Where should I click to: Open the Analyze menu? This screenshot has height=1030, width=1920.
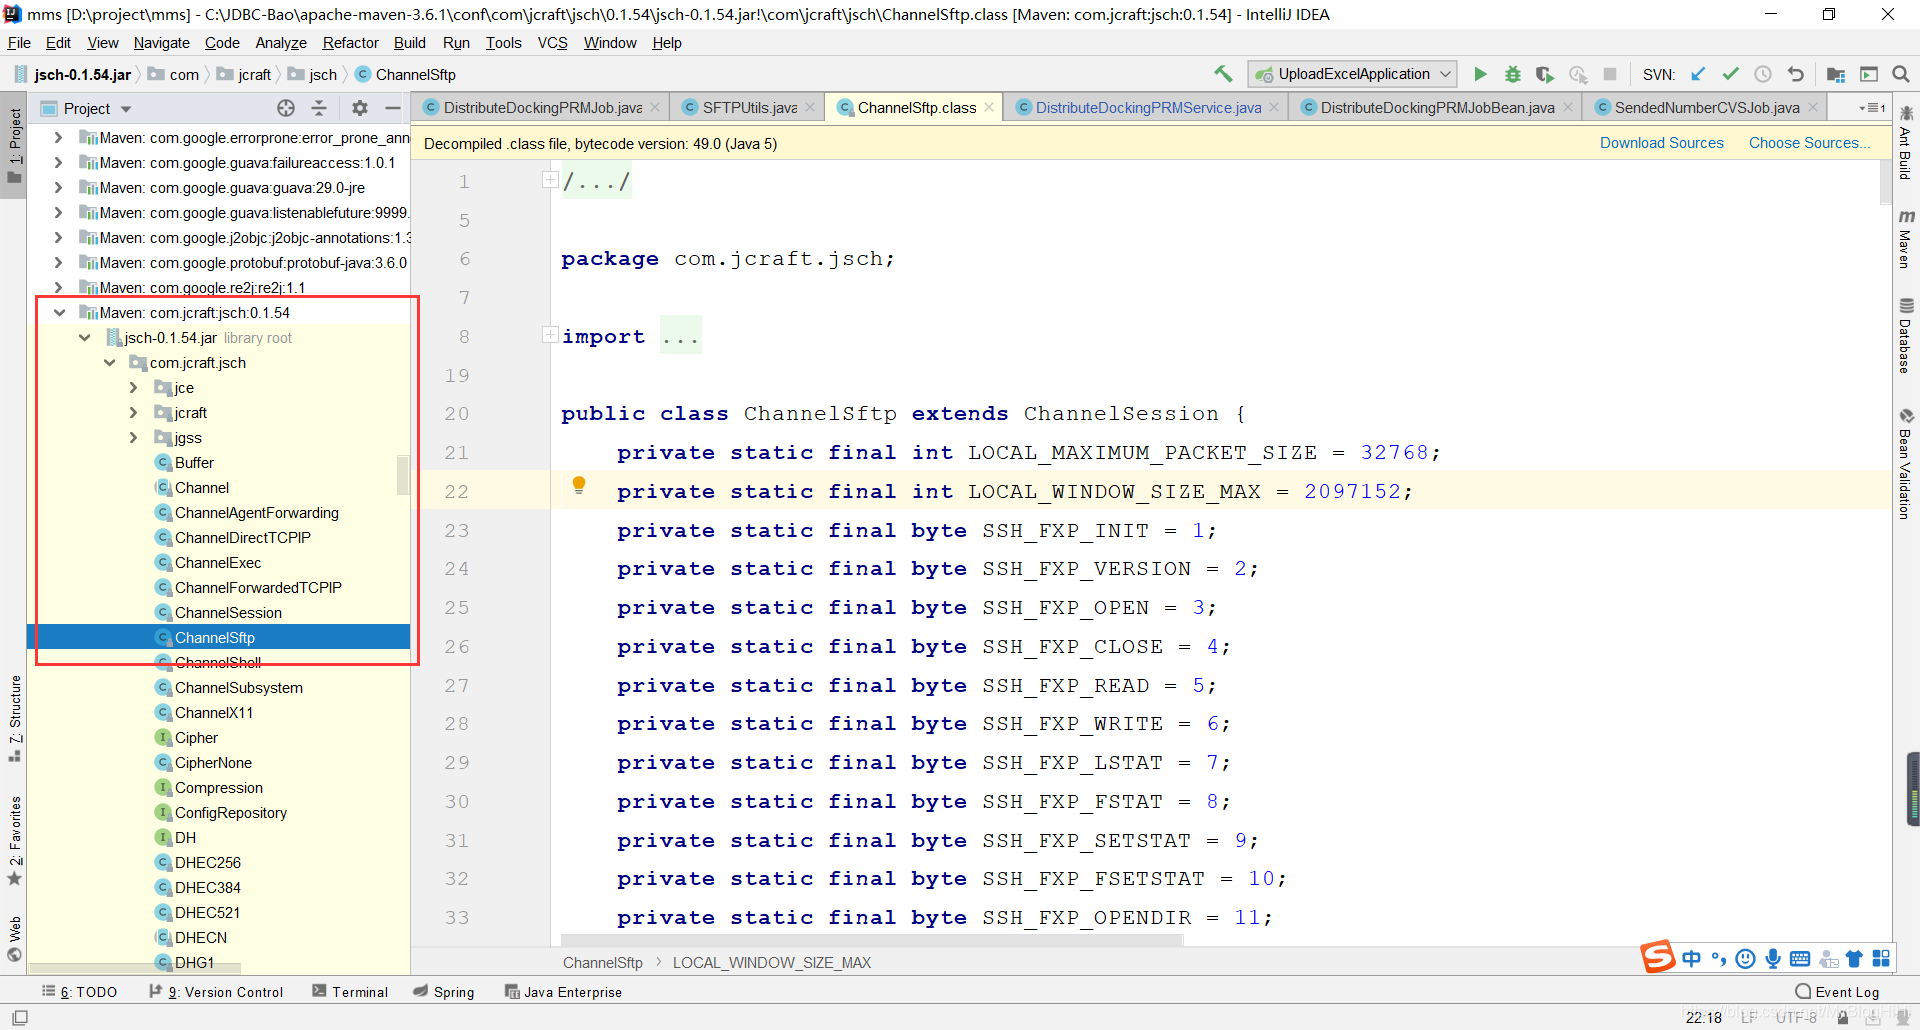[x=281, y=43]
